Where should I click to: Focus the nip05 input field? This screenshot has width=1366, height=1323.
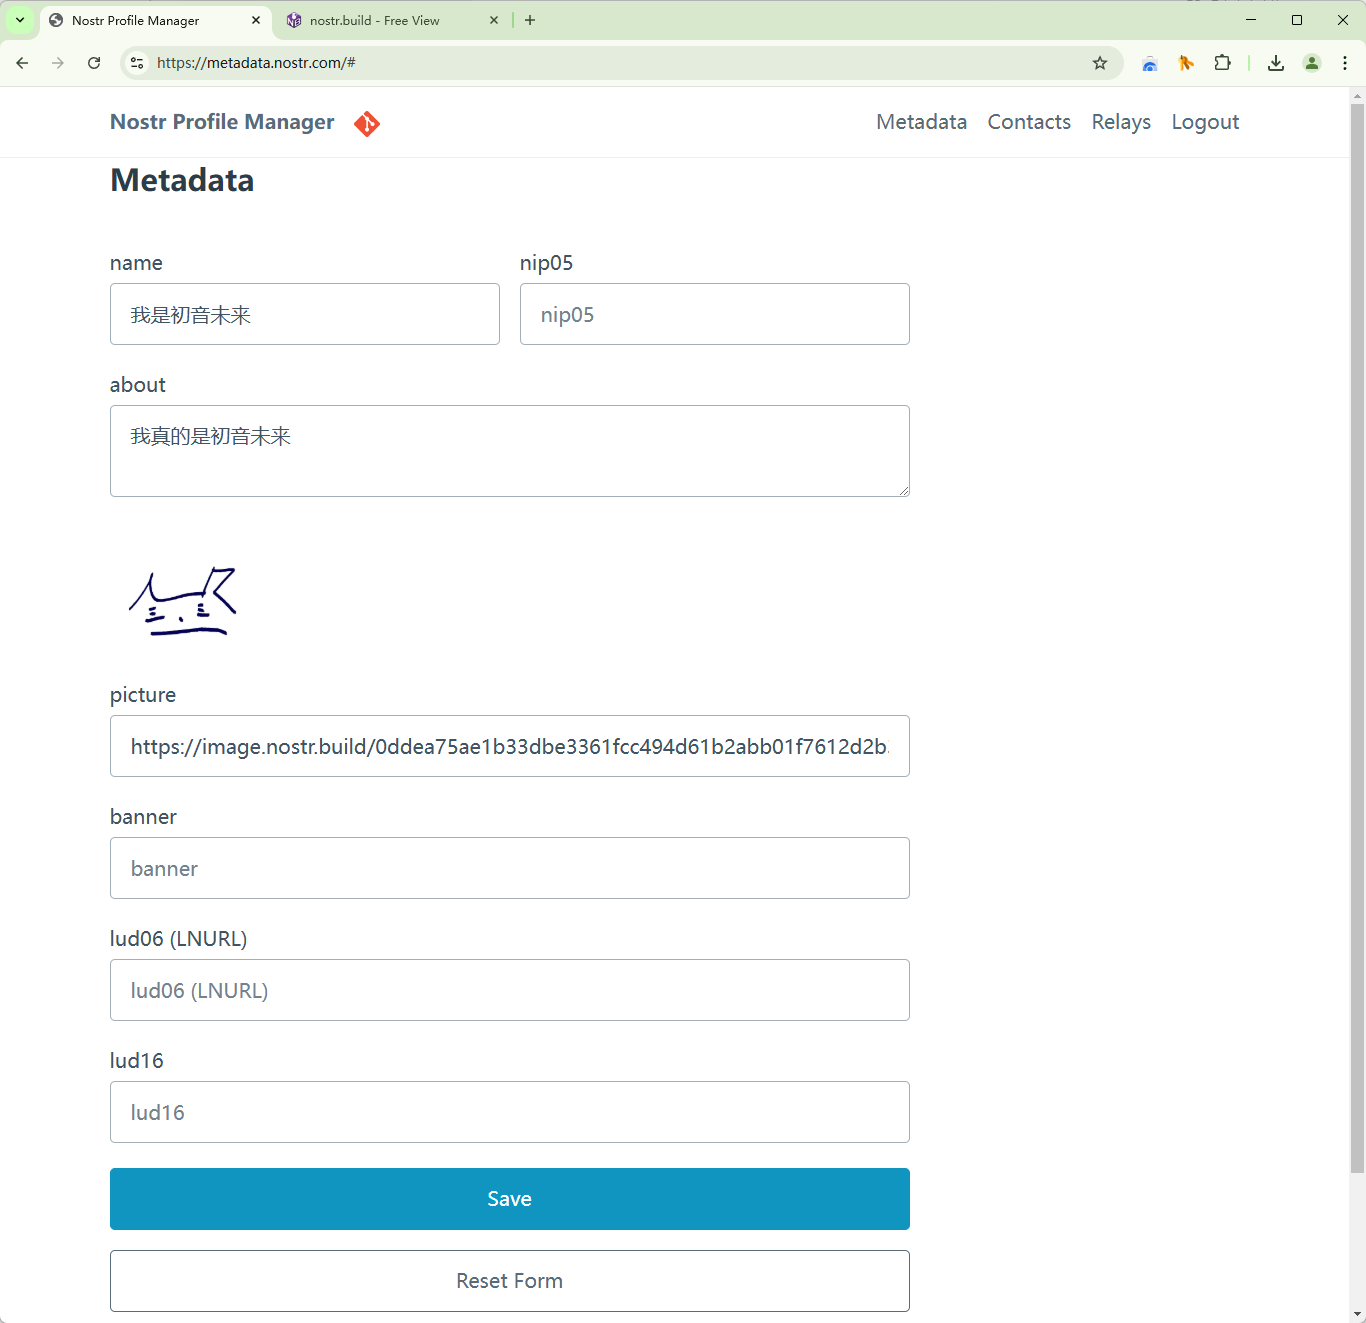point(715,314)
